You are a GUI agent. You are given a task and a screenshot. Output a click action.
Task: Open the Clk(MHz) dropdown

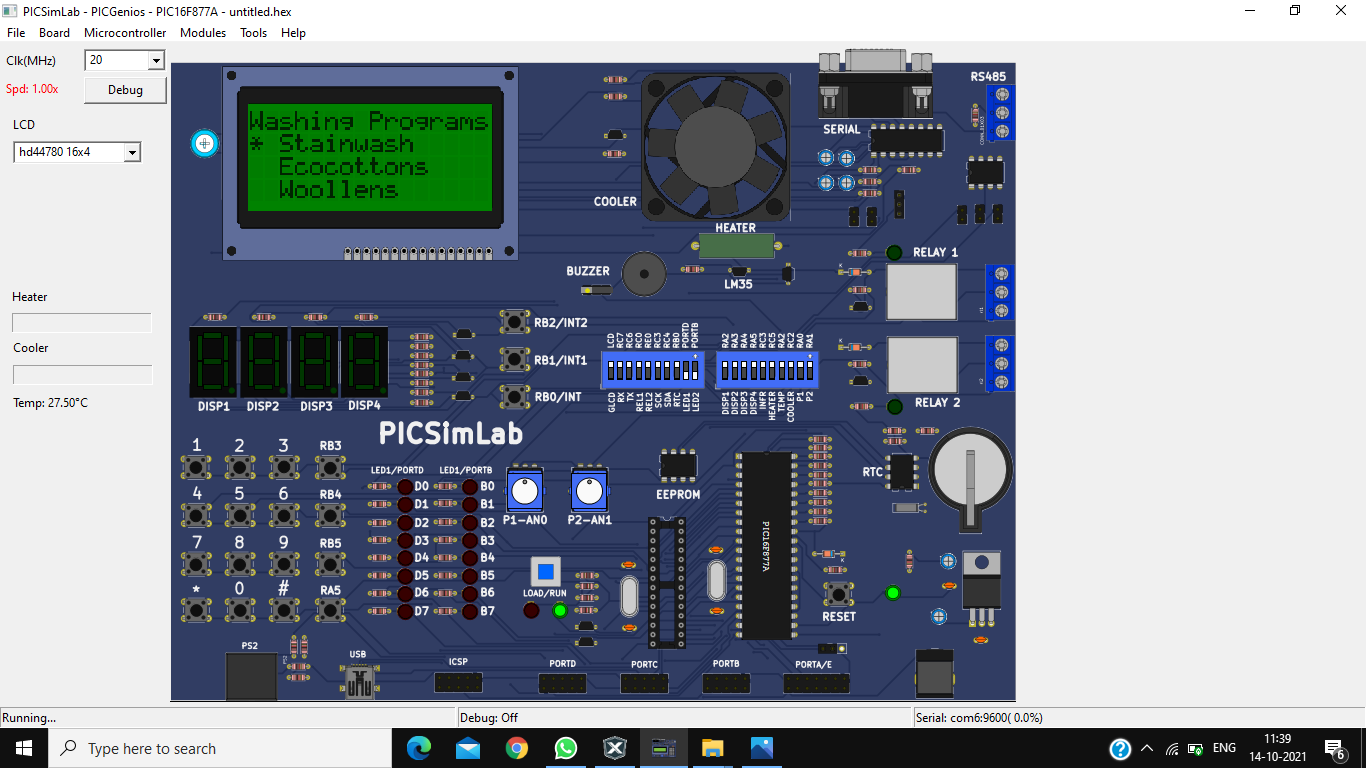click(156, 60)
